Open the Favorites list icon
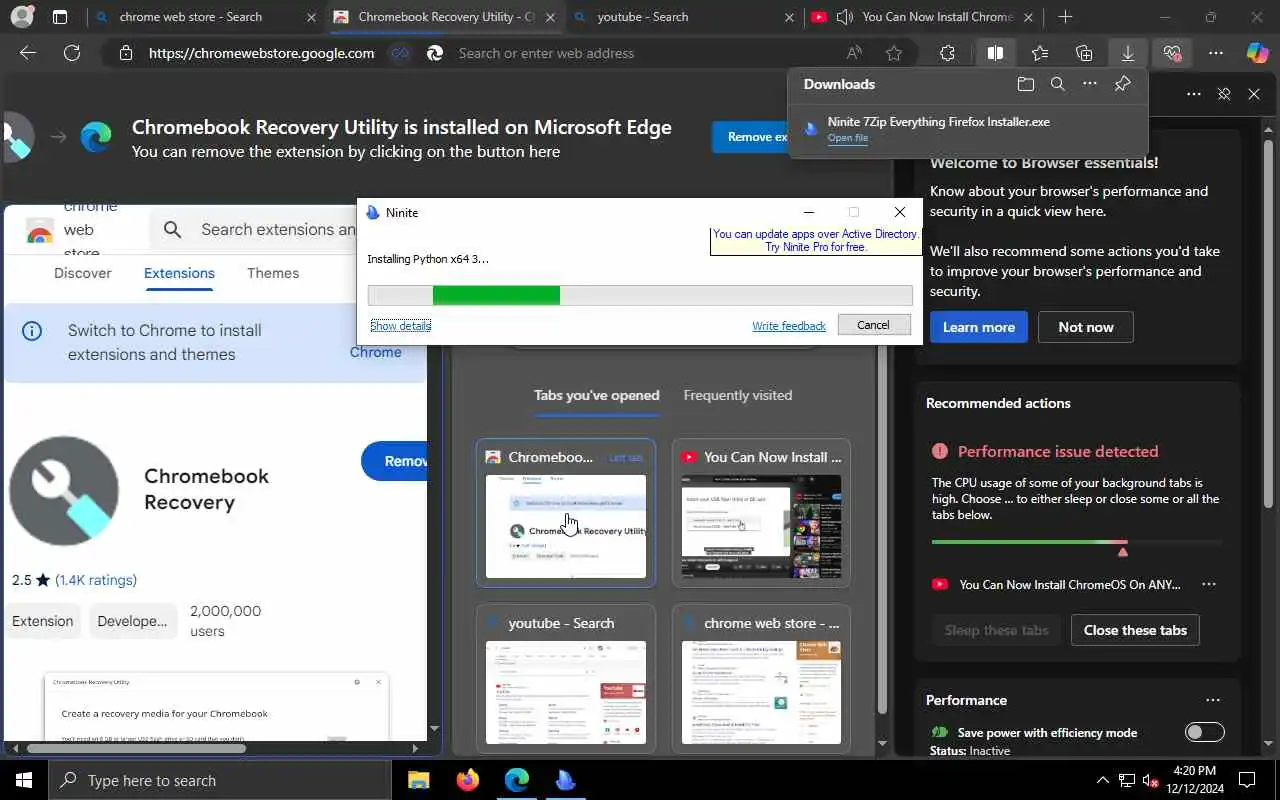1280x800 pixels. pyautogui.click(x=1040, y=53)
